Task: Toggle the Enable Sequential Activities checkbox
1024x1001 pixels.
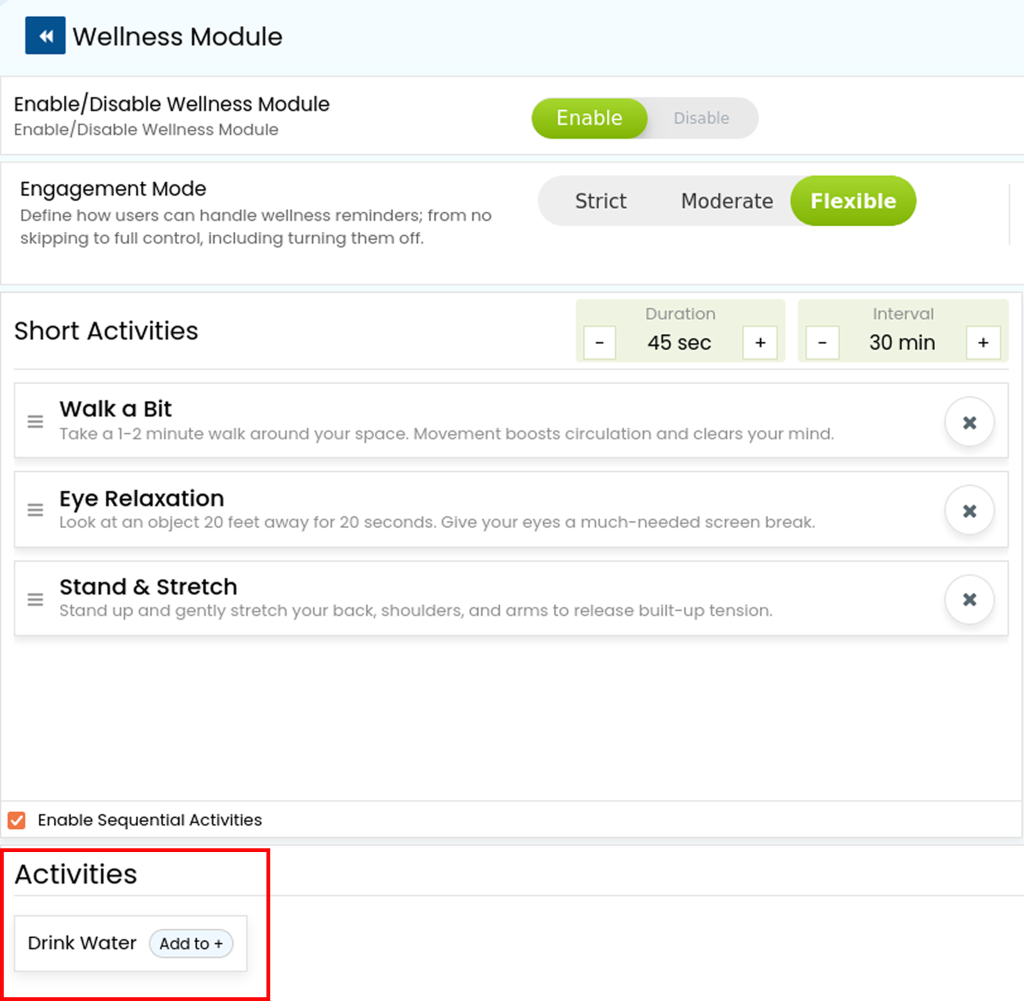Action: [17, 820]
